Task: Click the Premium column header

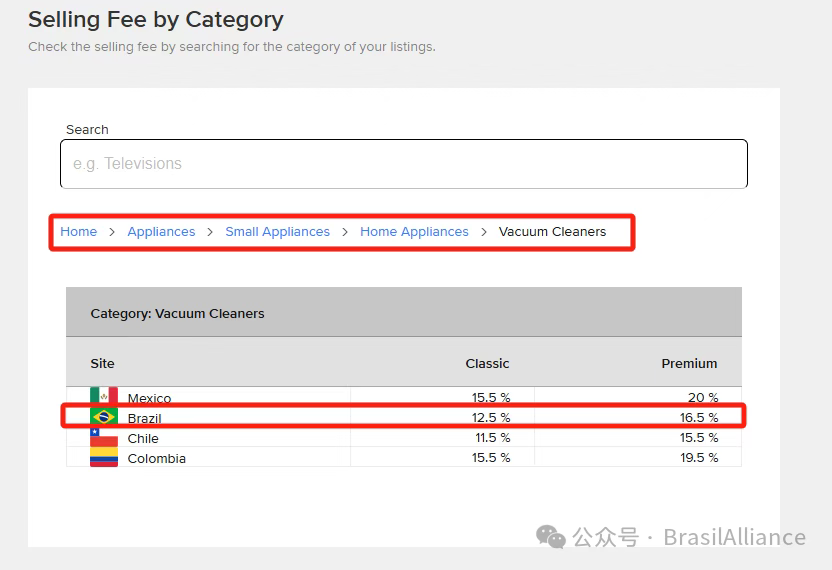Action: (689, 363)
